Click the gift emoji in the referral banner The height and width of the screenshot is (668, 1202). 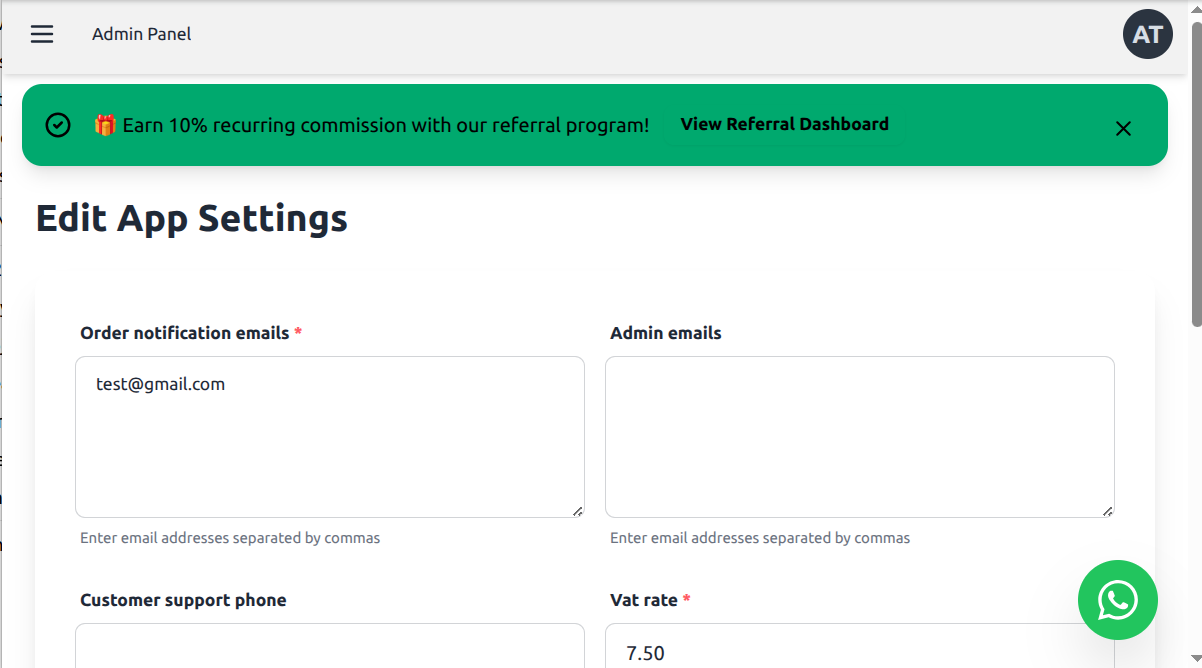[104, 123]
